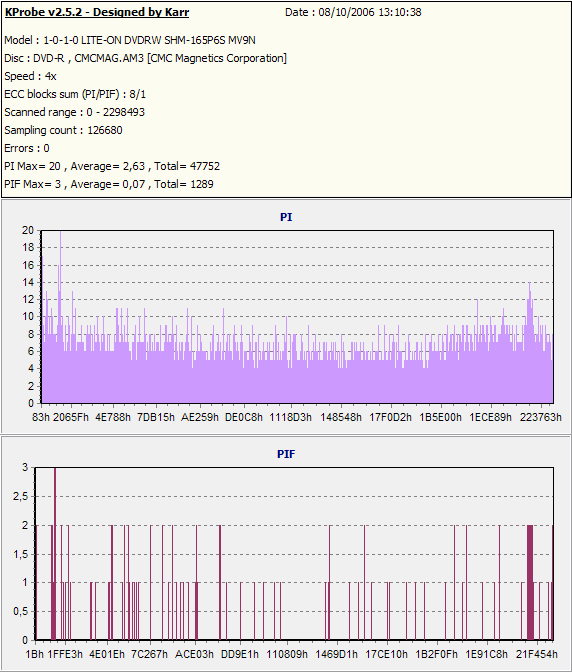Click the 20 label on PI y-axis
The width and height of the screenshot is (572, 672).
pos(28,230)
